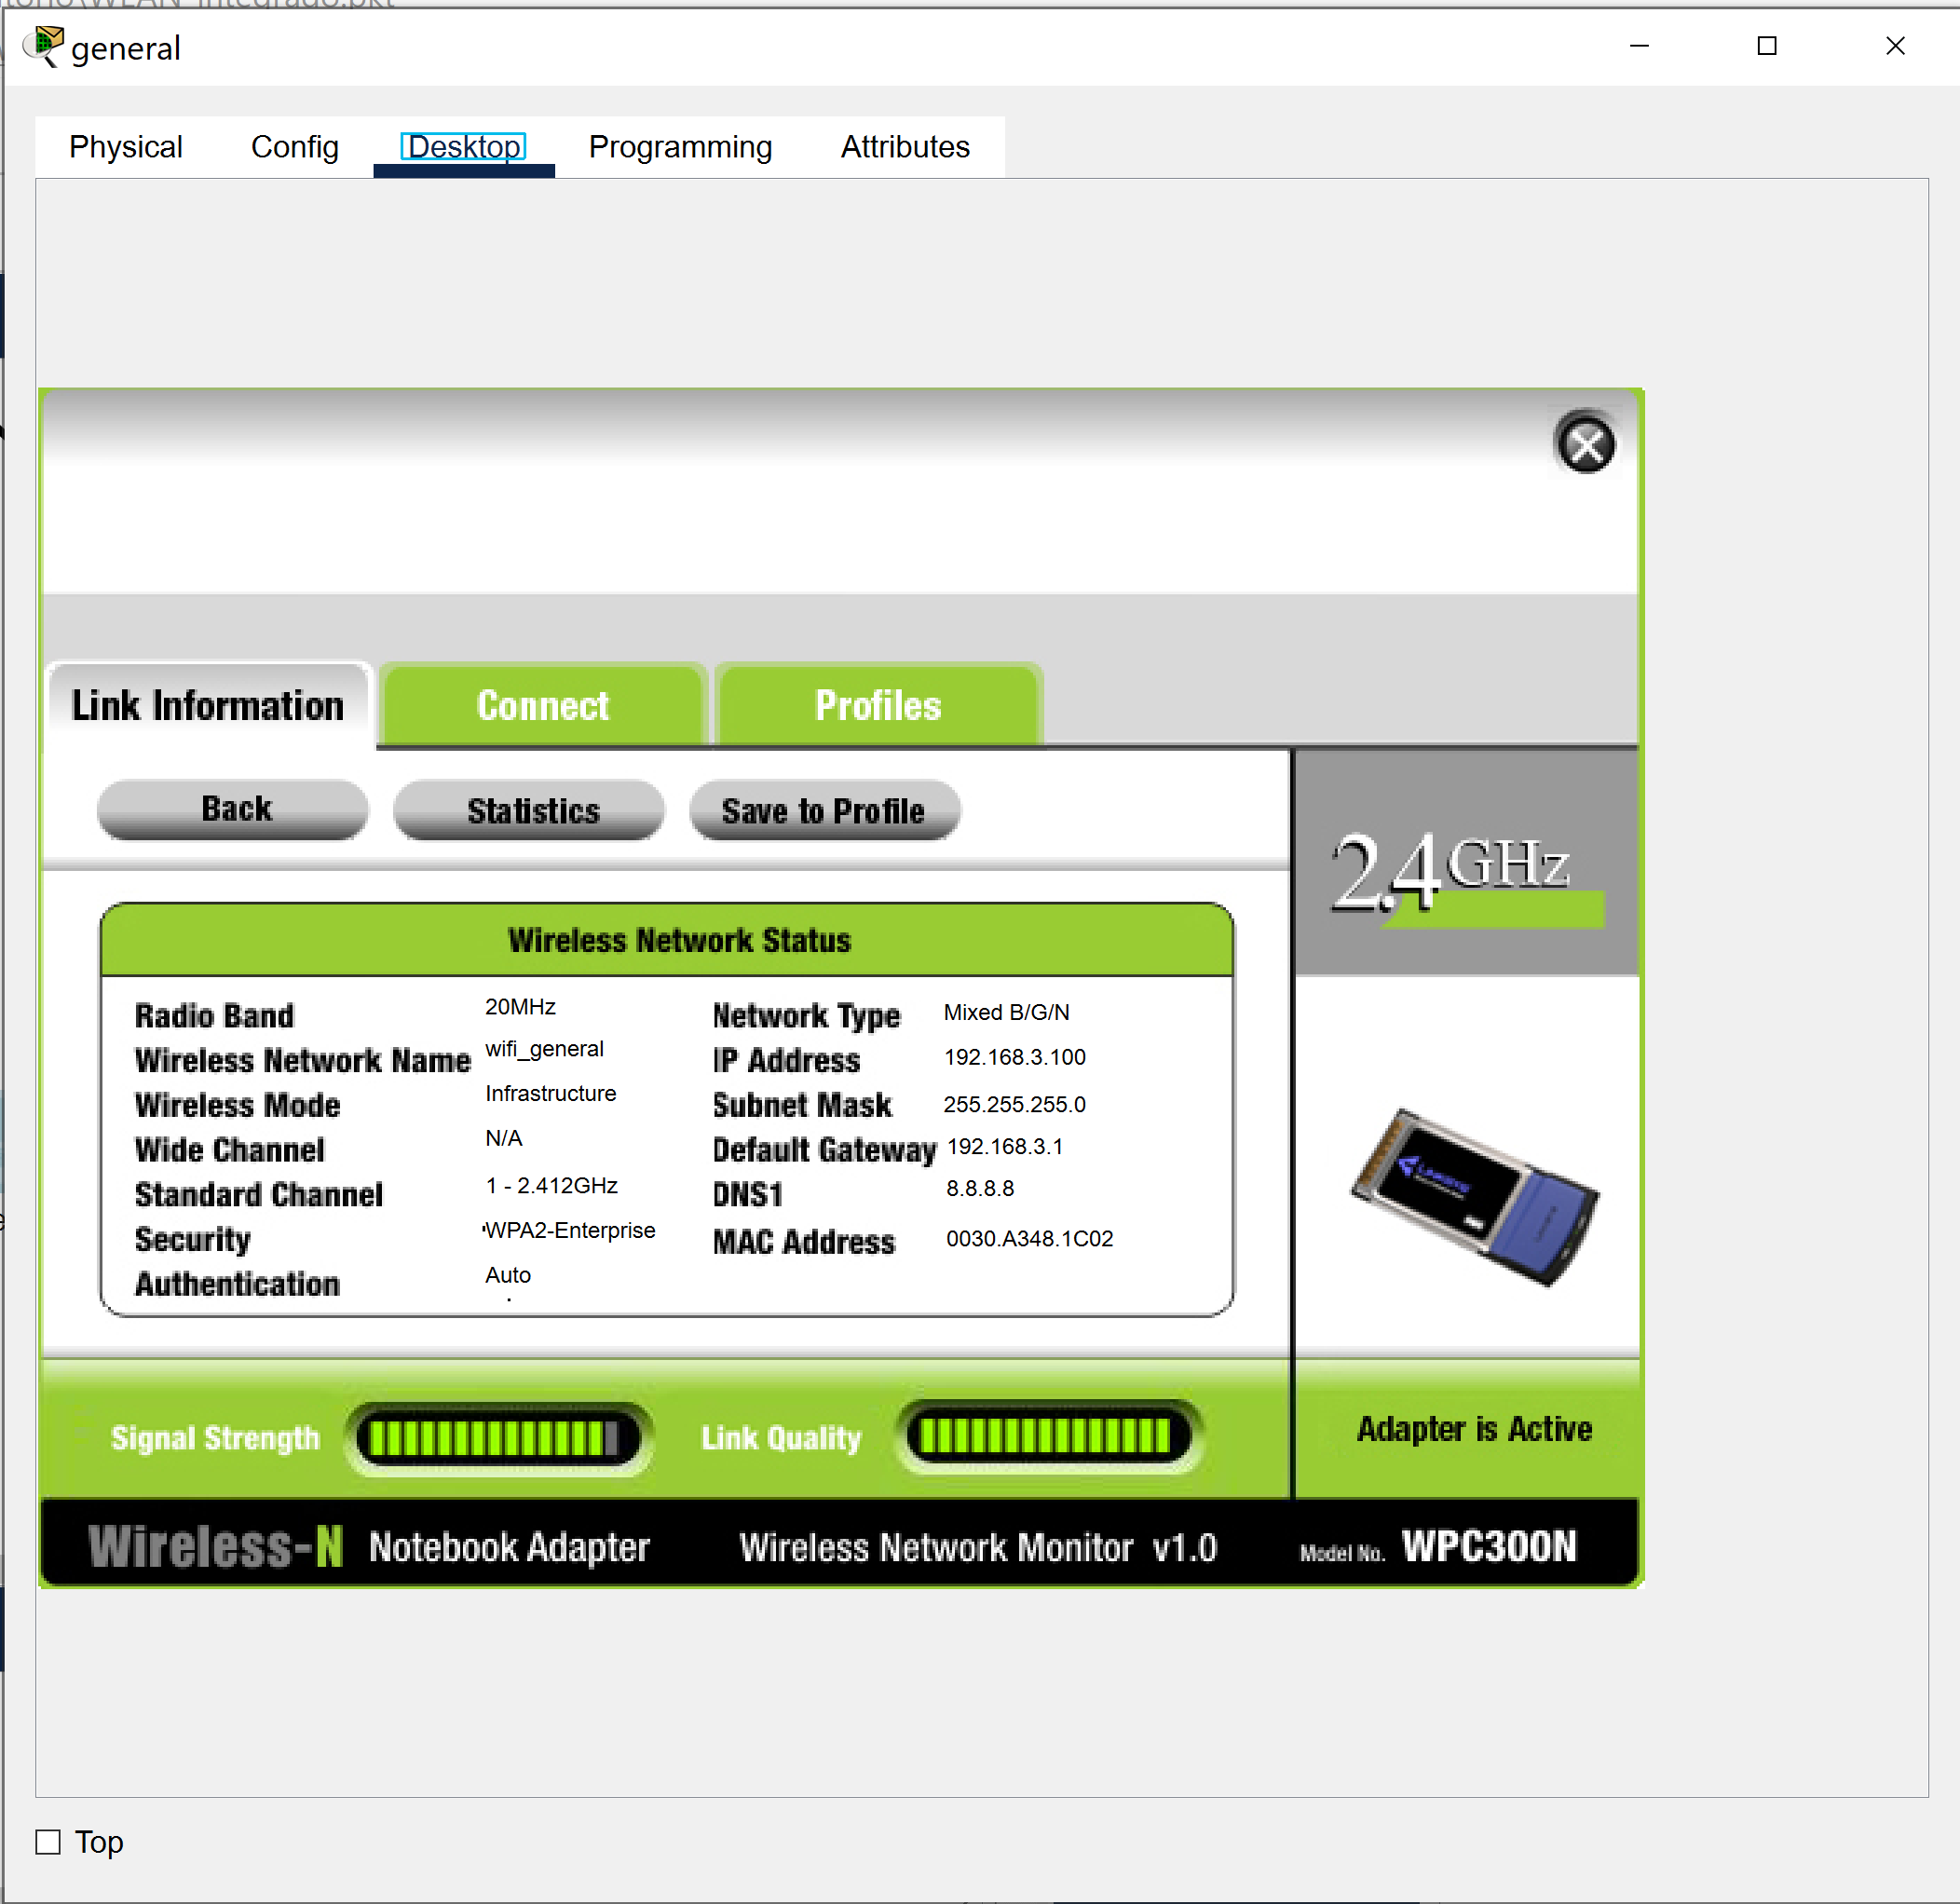This screenshot has height=1904, width=1960.
Task: Click the Packet Tracer window title icon
Action: [45, 46]
